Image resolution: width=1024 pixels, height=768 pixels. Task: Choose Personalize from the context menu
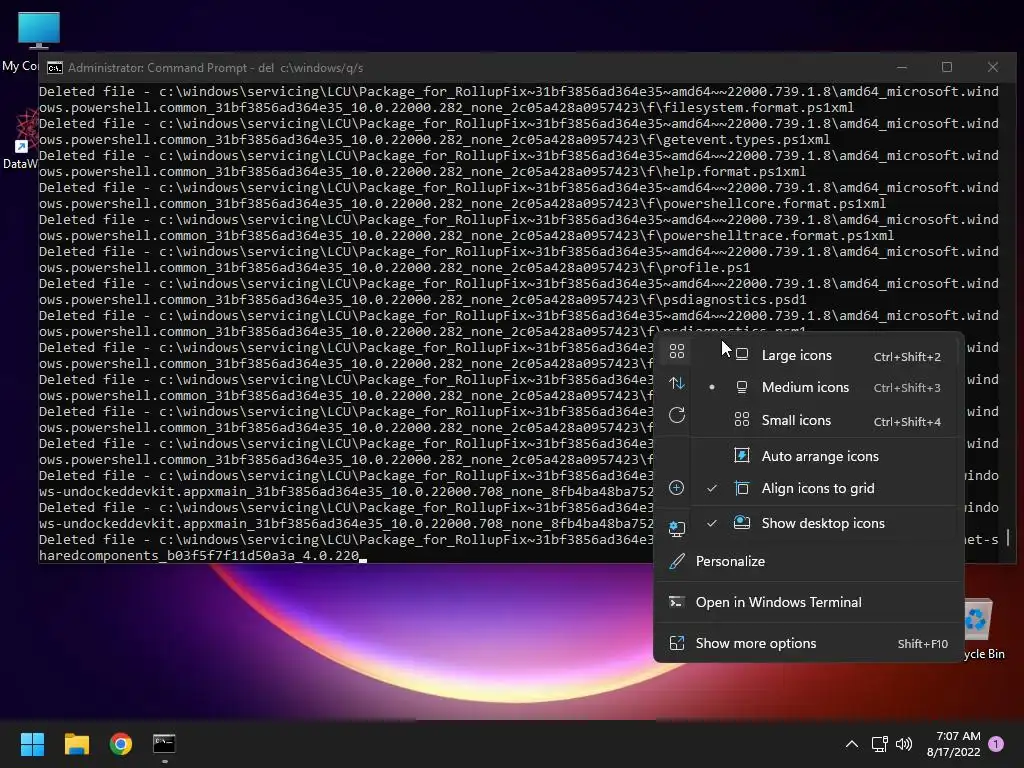pos(808,562)
